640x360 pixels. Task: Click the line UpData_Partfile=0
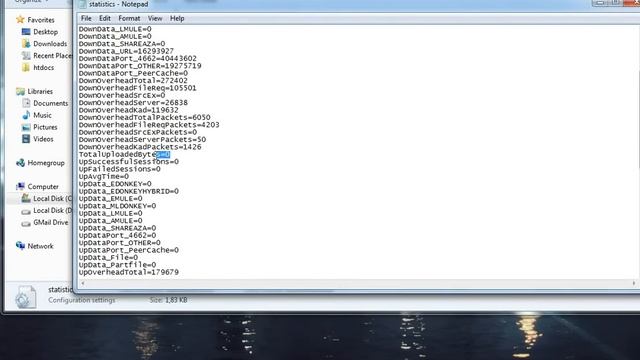(117, 265)
